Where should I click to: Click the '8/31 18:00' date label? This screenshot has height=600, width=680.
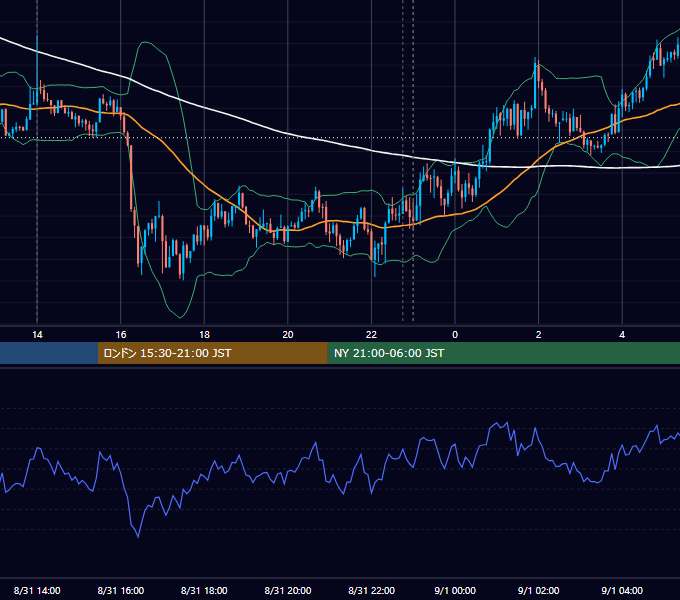(x=204, y=590)
